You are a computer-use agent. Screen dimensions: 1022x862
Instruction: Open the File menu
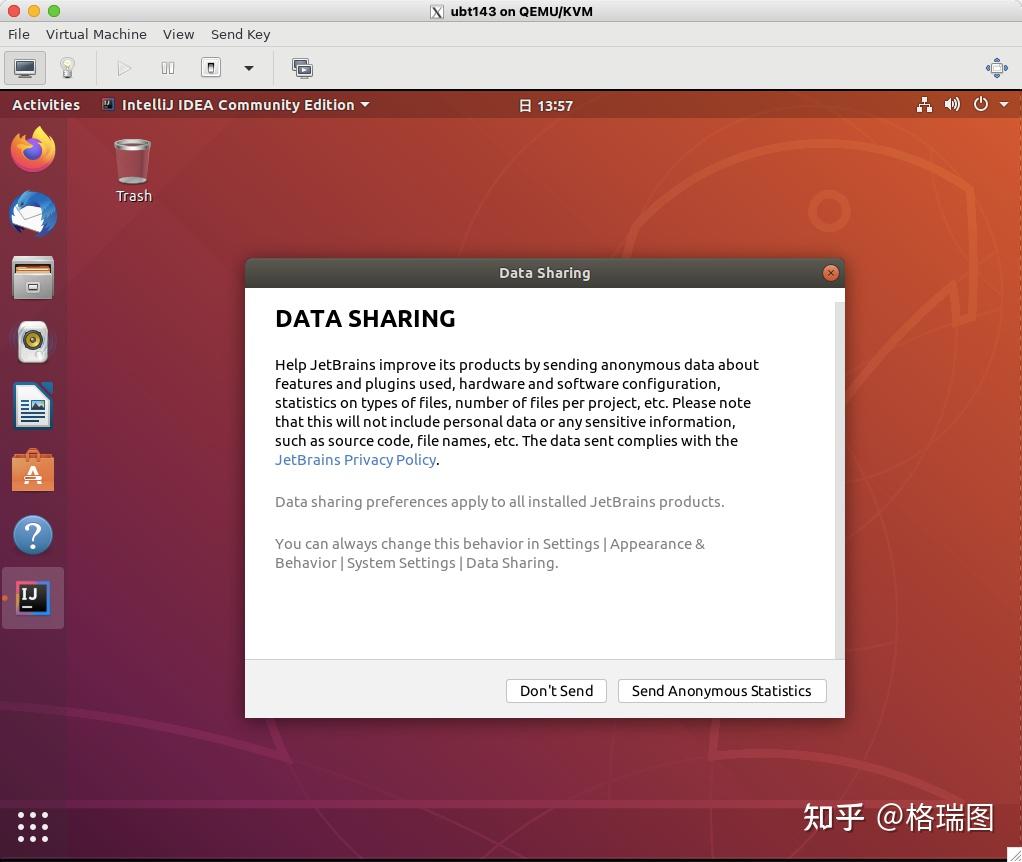click(x=18, y=34)
